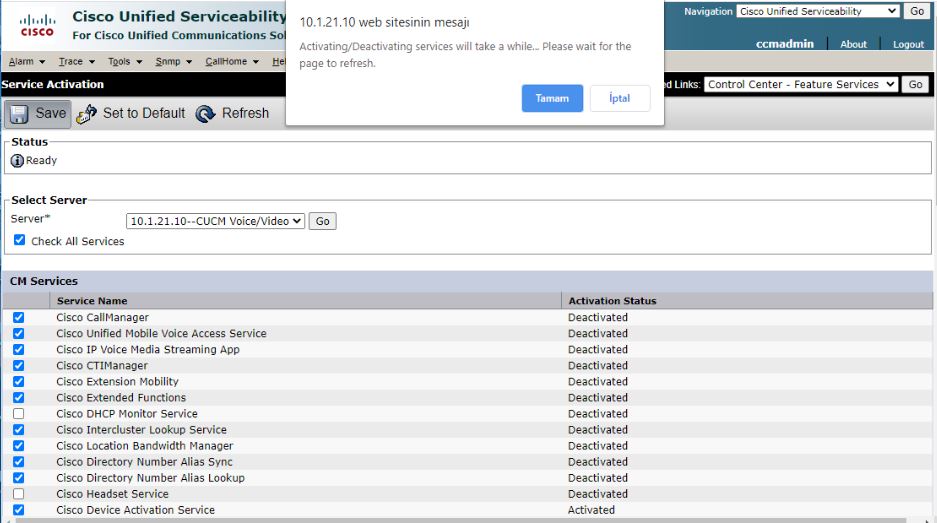
Task: Click the Set to Default label
Action: click(x=144, y=113)
